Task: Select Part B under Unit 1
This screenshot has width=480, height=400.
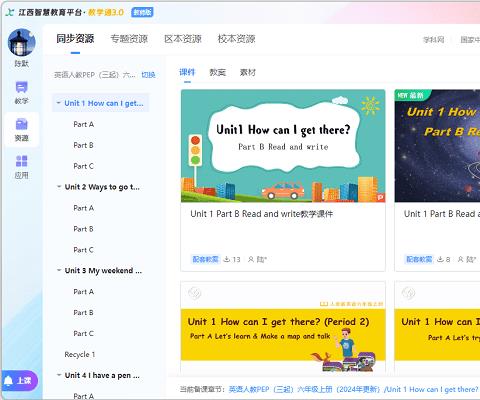Action: (x=83, y=145)
